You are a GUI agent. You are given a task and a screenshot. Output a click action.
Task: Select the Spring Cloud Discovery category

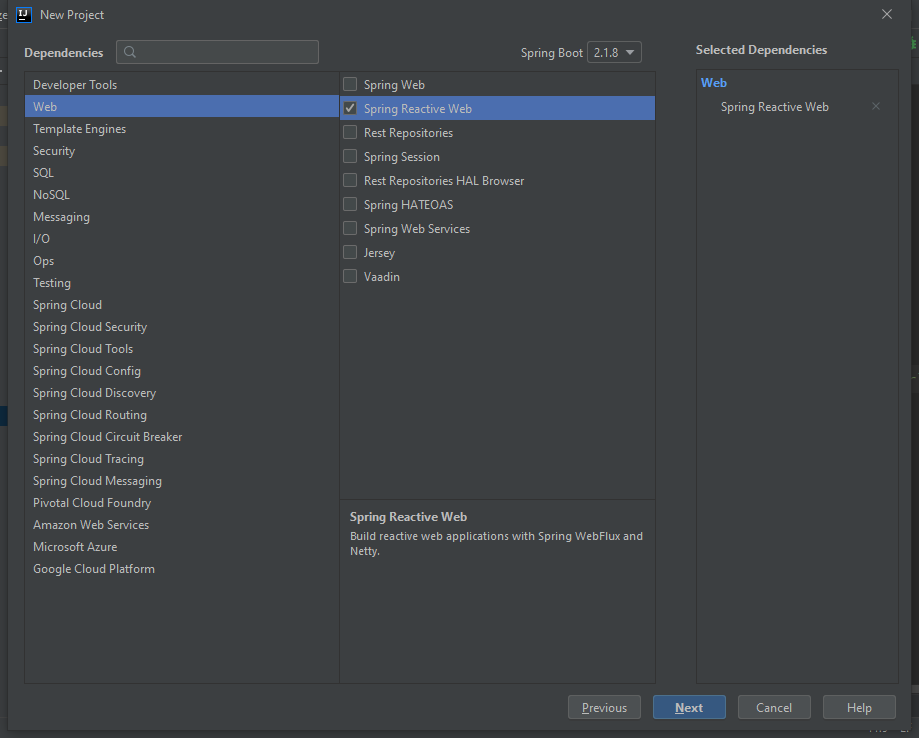tap(94, 393)
